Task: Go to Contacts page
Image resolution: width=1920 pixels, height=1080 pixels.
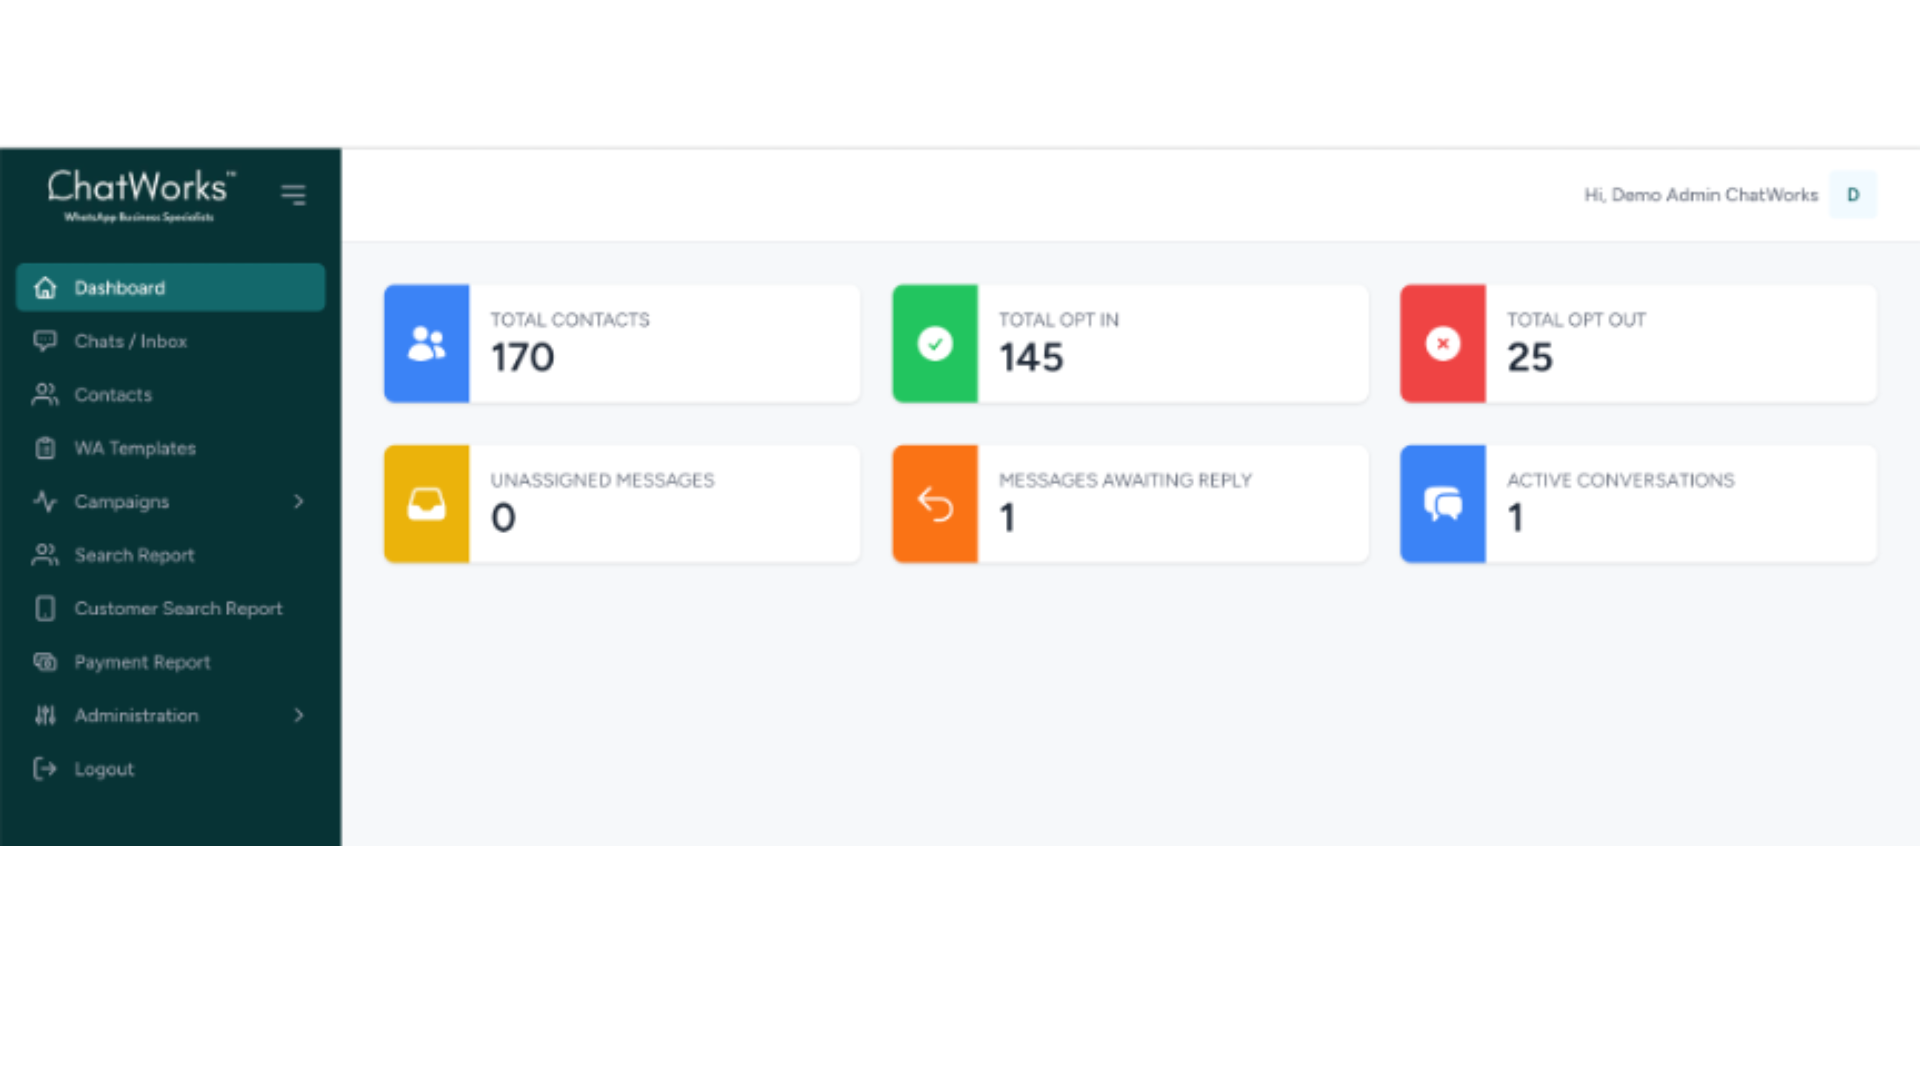Action: pyautogui.click(x=170, y=395)
